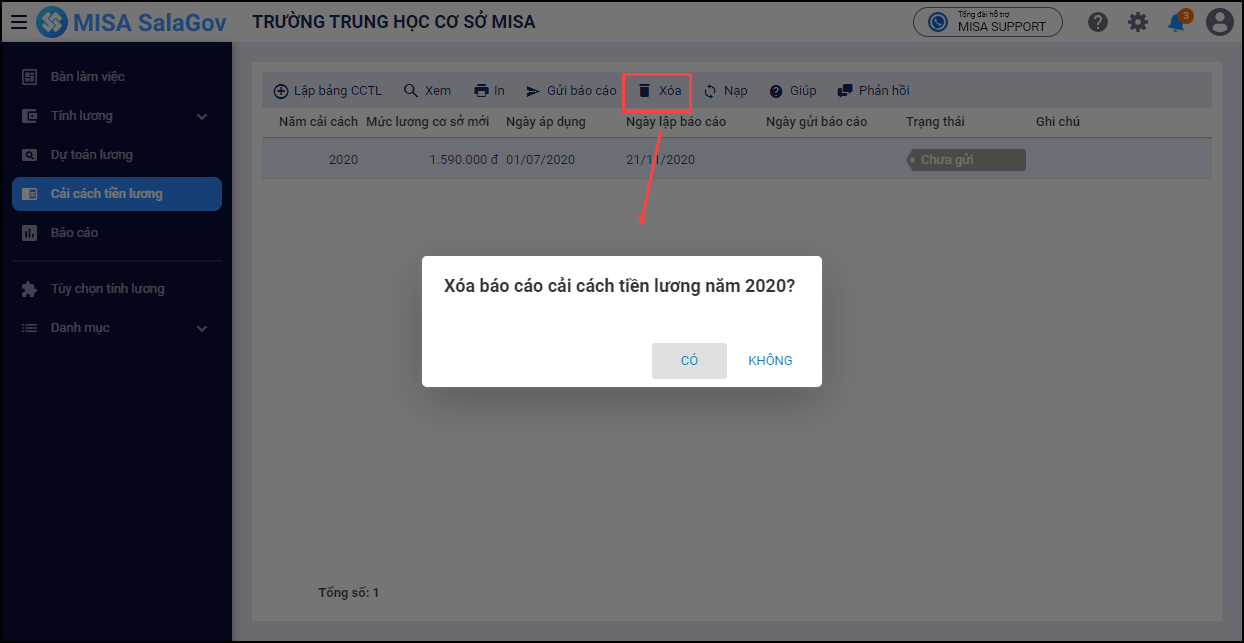Open the settings gear icon
This screenshot has height=643, width=1244.
click(1138, 22)
